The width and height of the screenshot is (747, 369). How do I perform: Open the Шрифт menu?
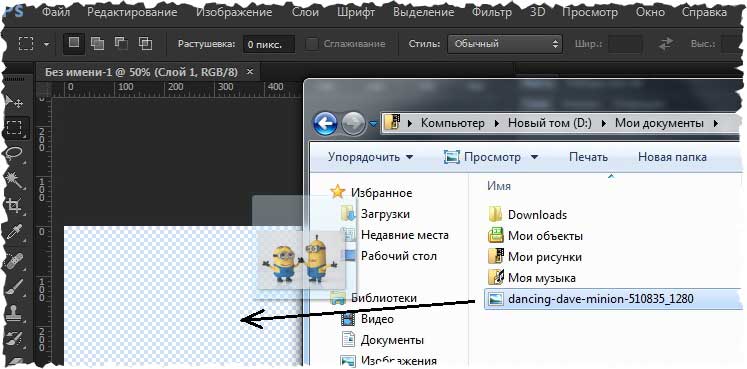point(356,12)
